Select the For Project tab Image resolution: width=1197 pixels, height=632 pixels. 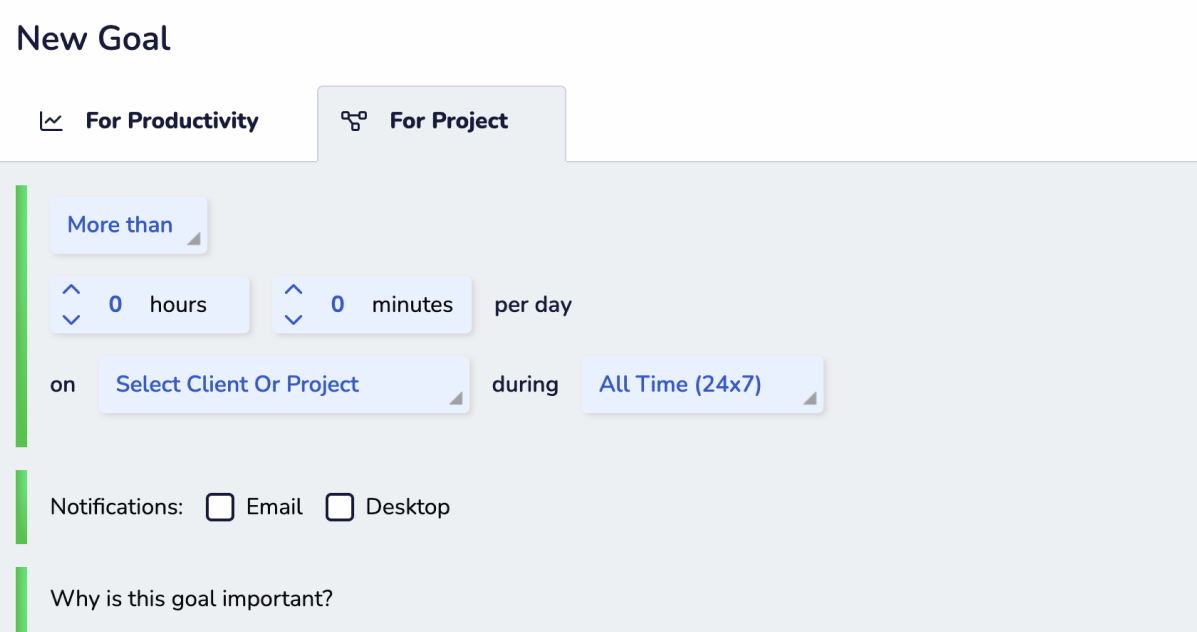coord(448,121)
